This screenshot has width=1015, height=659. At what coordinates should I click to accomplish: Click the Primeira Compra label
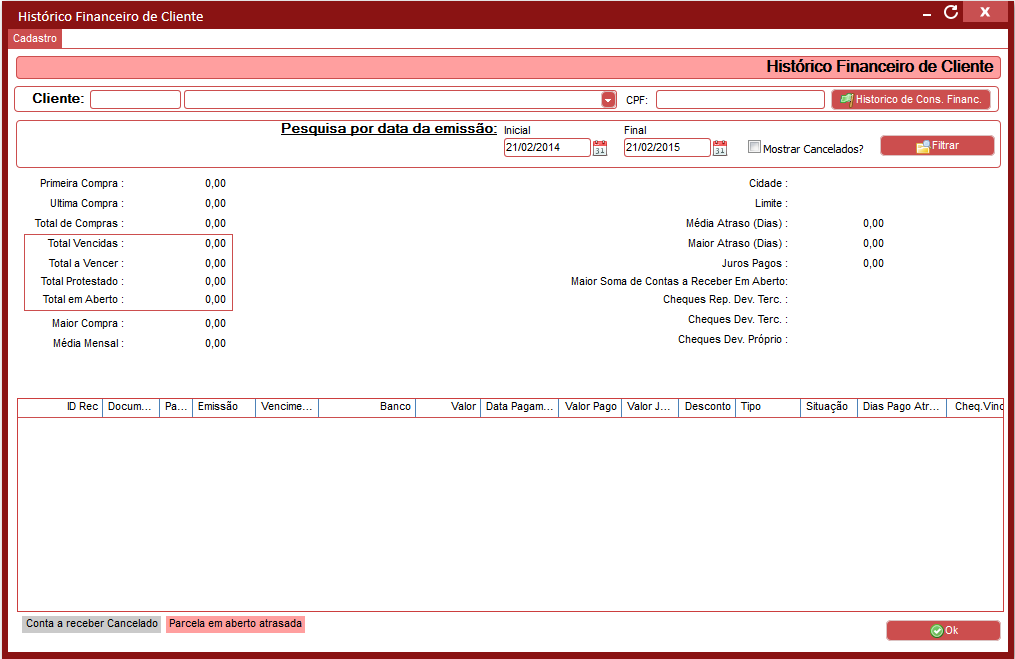coord(82,184)
